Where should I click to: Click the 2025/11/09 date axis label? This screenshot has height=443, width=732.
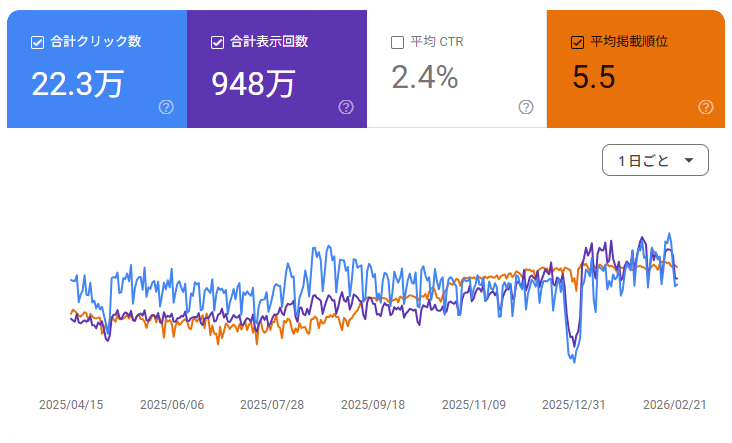(474, 405)
